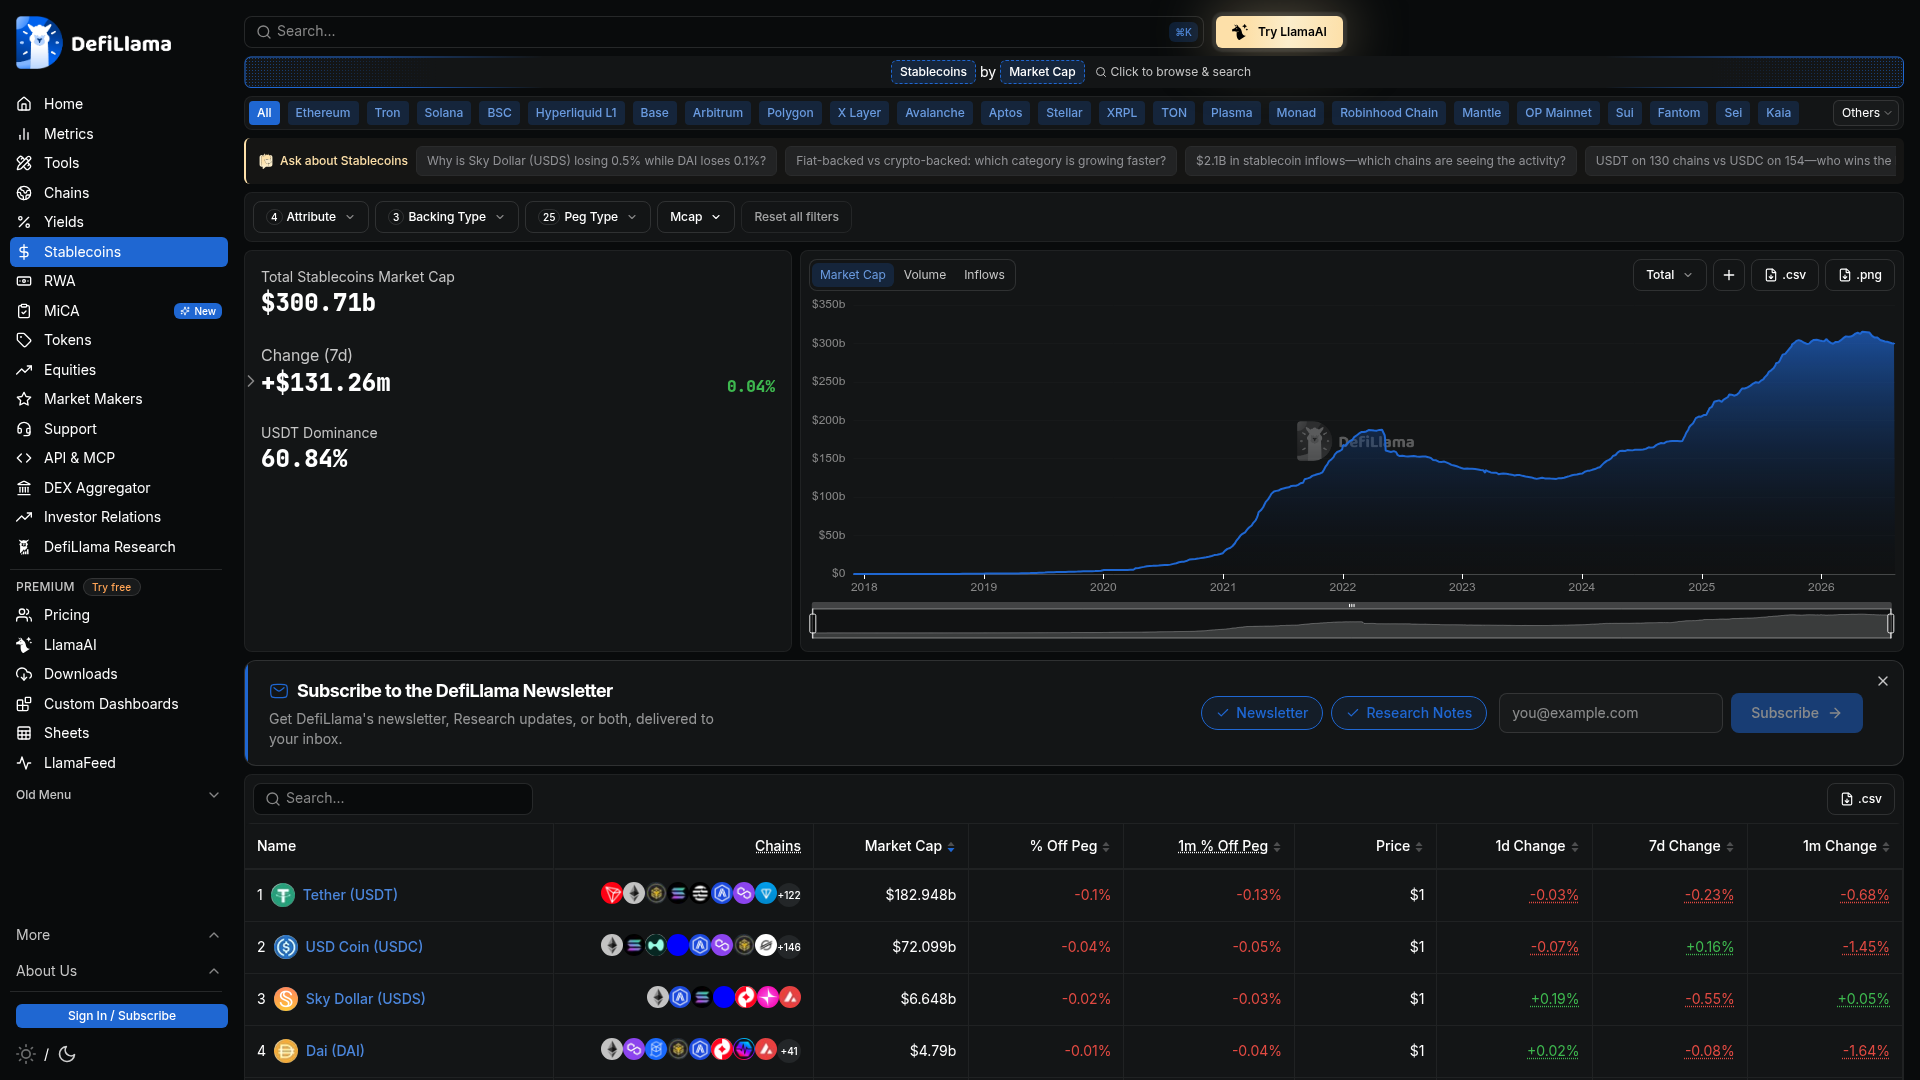Collapse the More section
The image size is (1920, 1080).
tap(119, 935)
